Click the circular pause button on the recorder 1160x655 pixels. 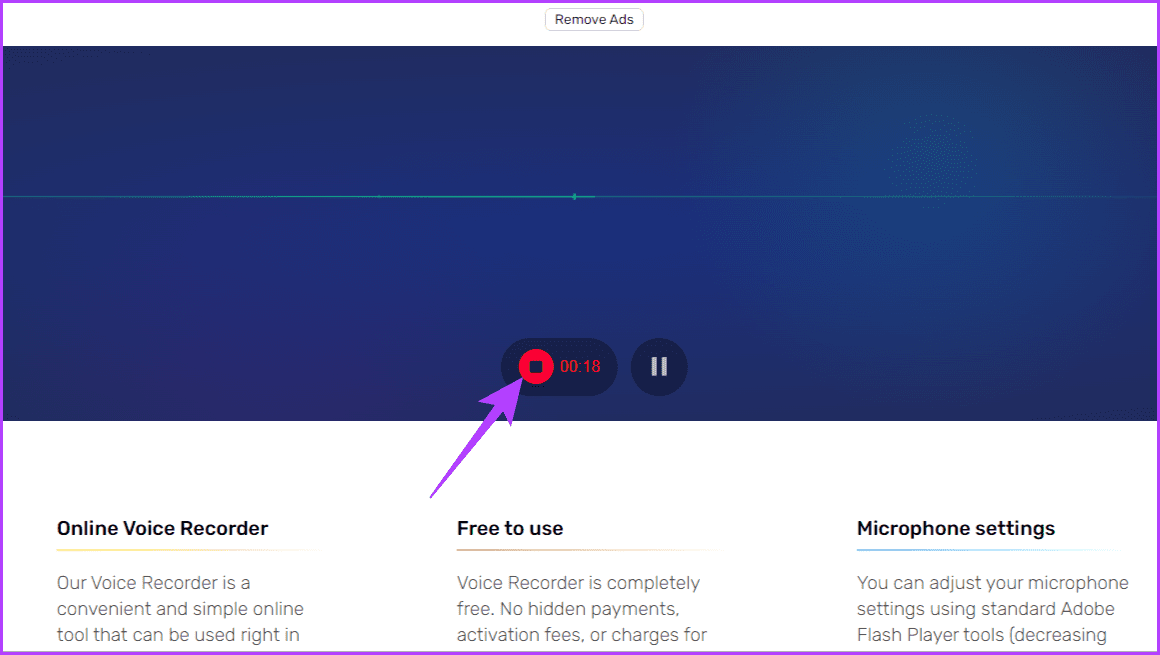coord(658,366)
